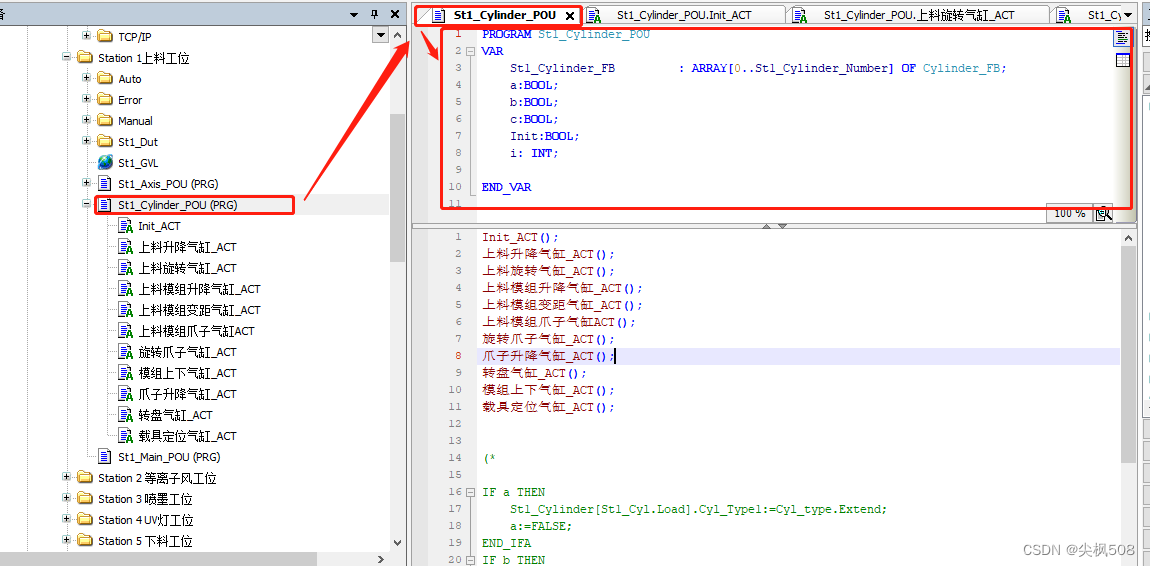Select St1_Cylinder_POU (PRG) in the tree

click(177, 205)
